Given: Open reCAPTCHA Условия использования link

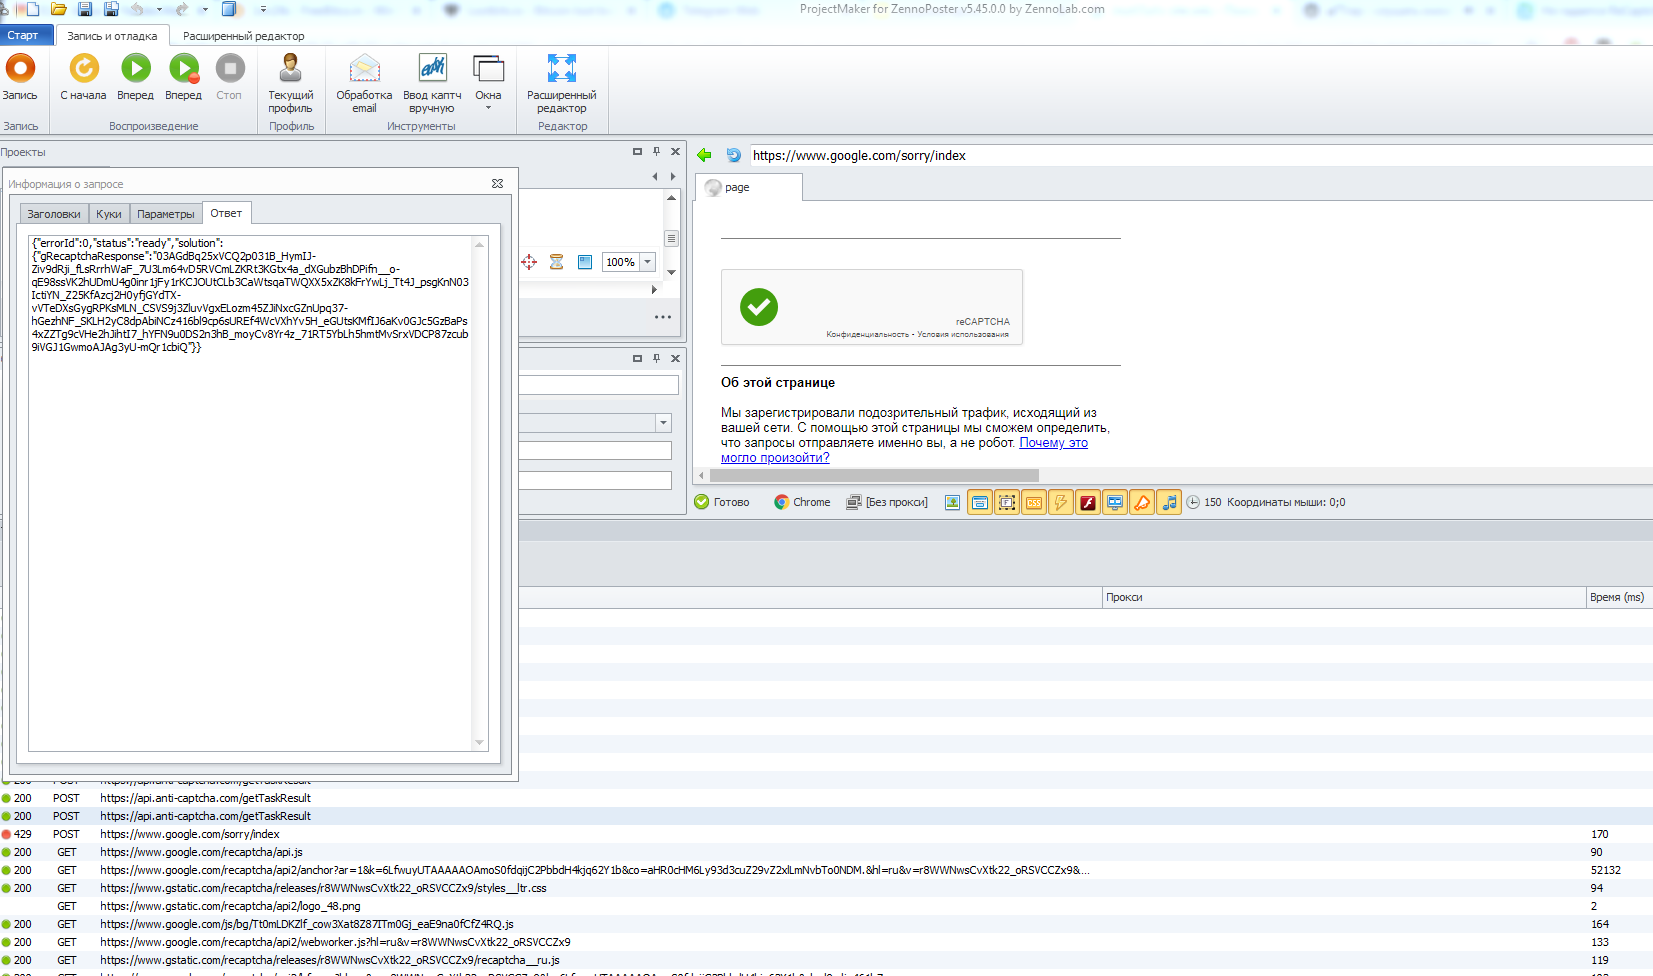Looking at the screenshot, I should point(963,335).
